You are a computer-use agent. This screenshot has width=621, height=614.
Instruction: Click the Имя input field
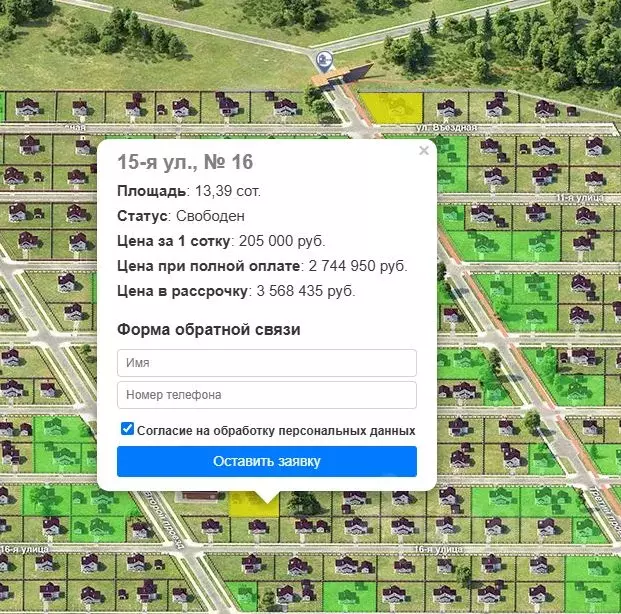point(267,363)
